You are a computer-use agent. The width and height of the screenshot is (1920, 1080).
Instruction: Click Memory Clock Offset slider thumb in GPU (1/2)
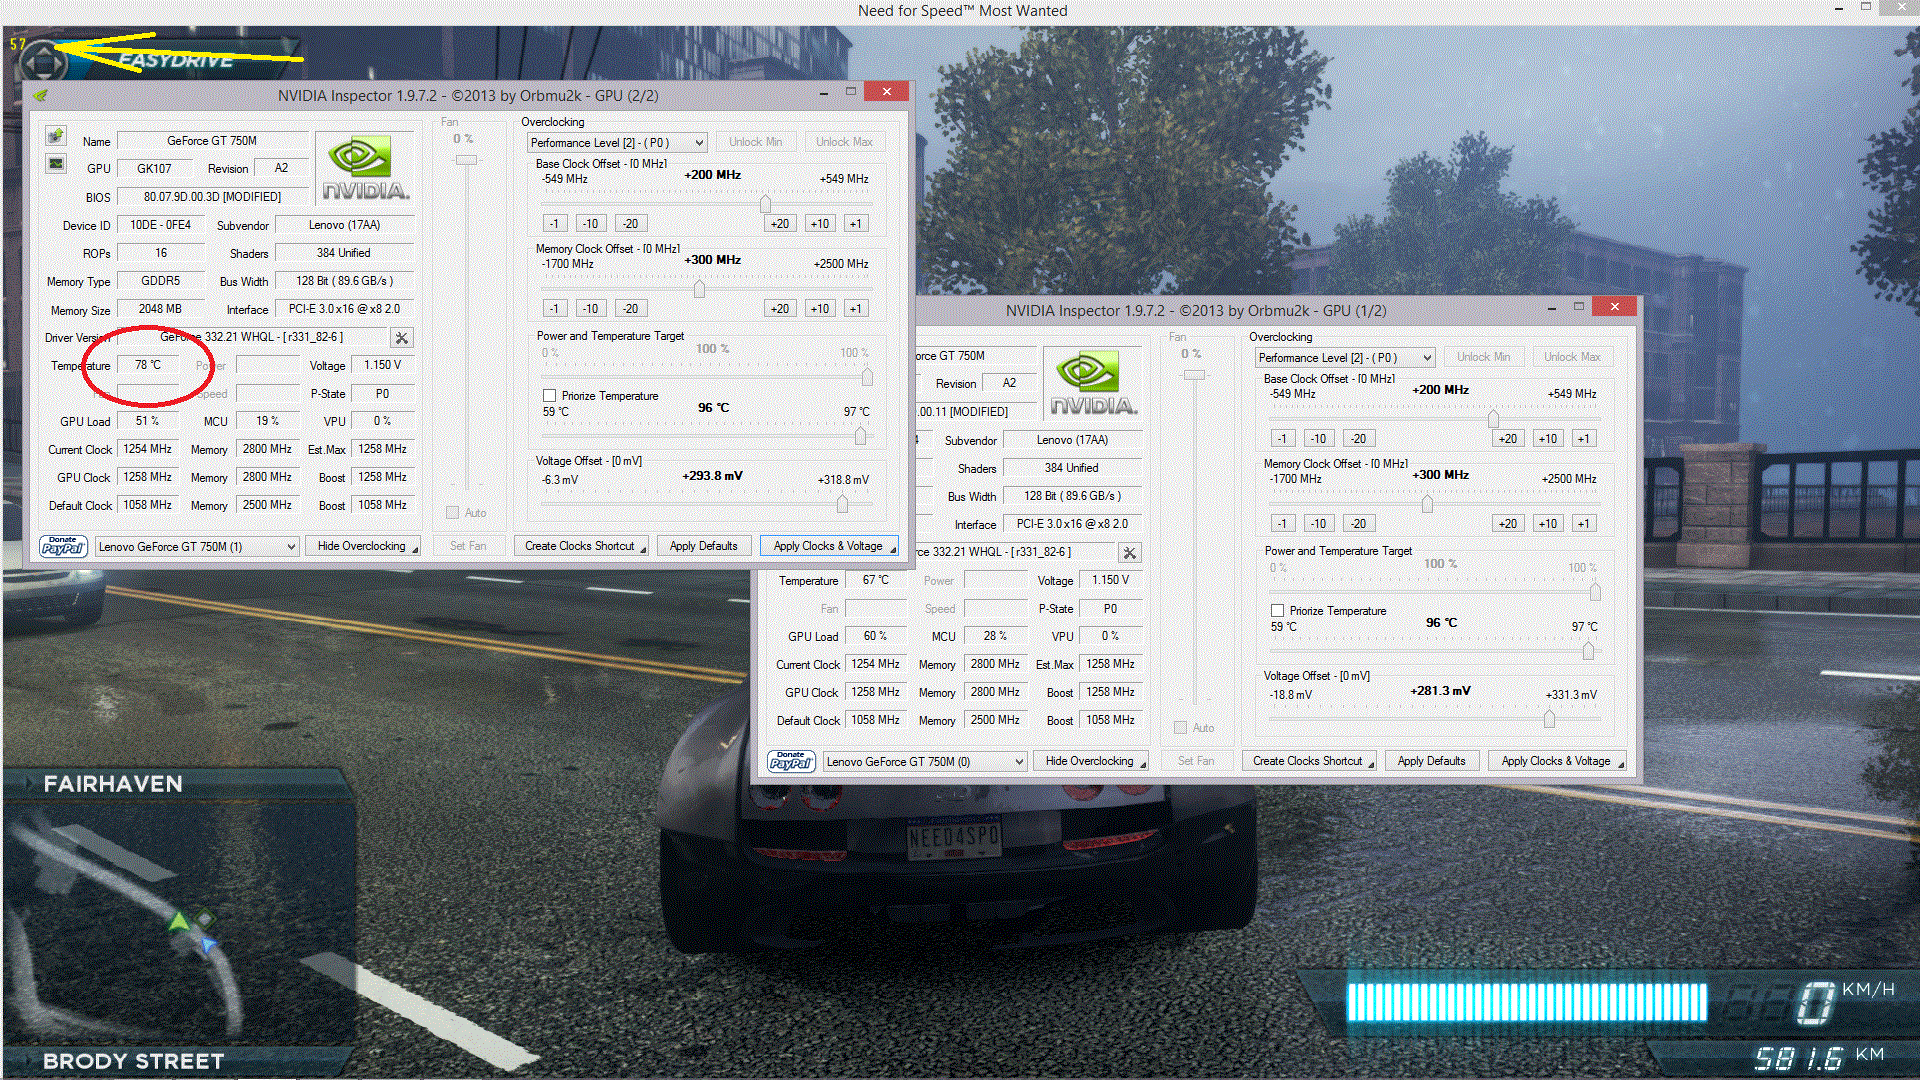pos(1427,504)
